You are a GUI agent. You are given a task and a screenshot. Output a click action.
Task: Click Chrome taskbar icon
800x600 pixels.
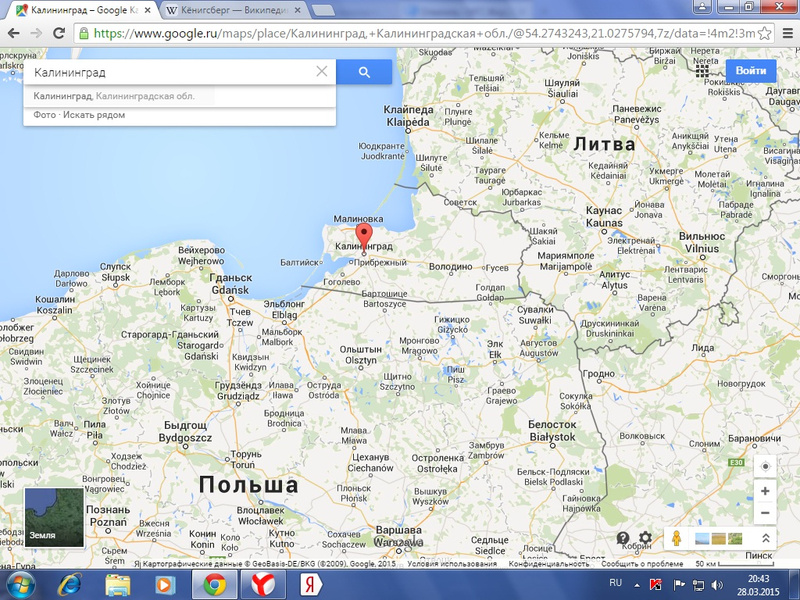tap(214, 585)
